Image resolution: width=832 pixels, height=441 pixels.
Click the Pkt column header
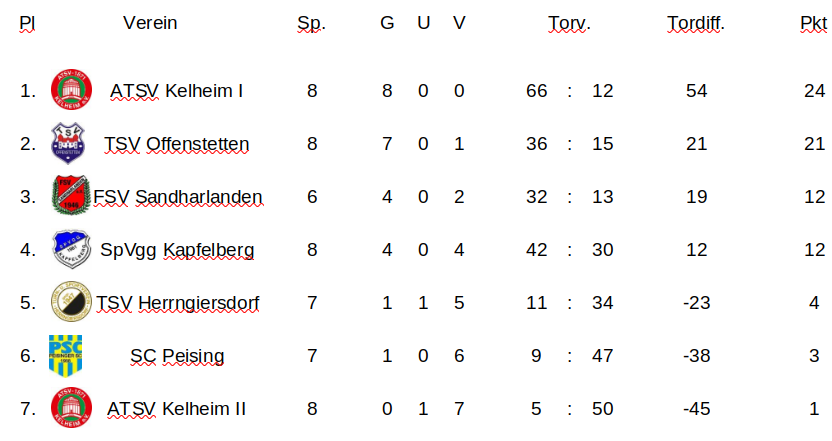[814, 23]
